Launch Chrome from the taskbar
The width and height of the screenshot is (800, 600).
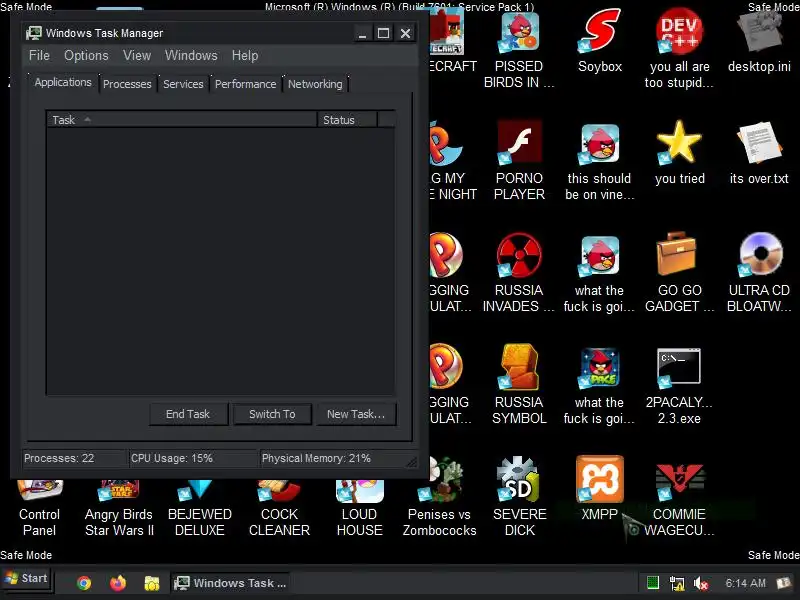(x=84, y=583)
